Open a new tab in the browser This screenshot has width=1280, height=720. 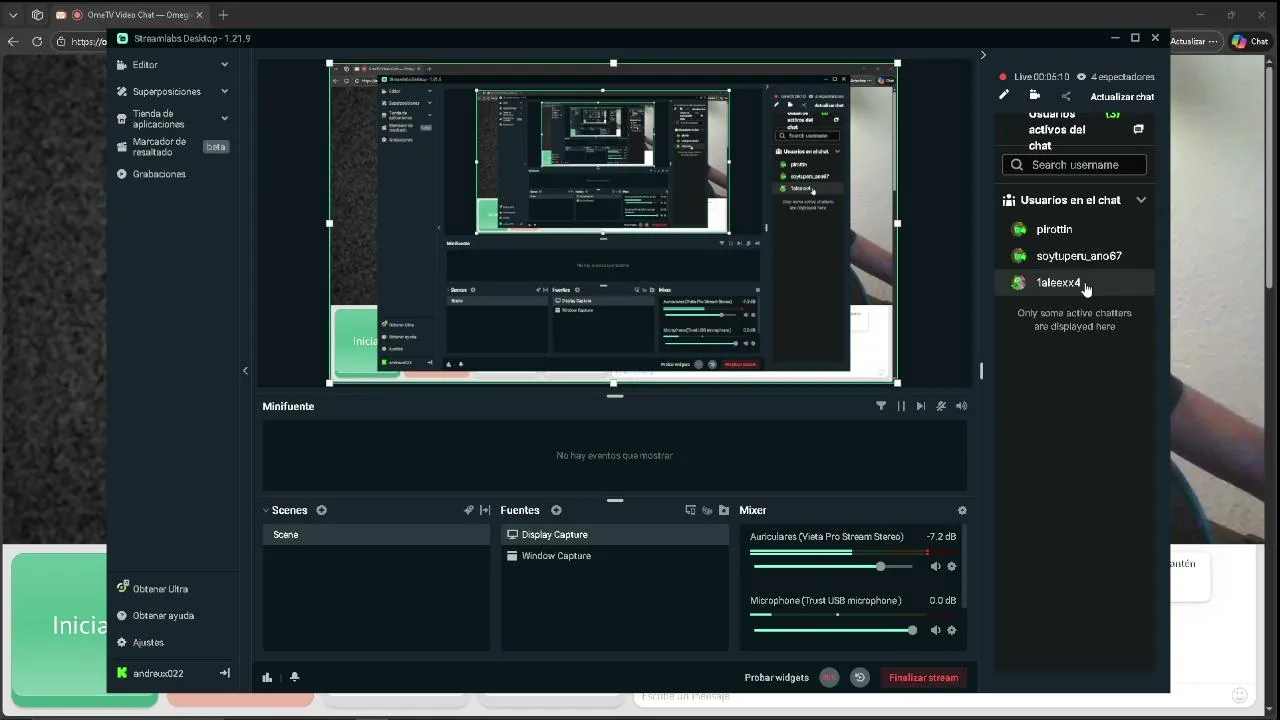pos(223,15)
